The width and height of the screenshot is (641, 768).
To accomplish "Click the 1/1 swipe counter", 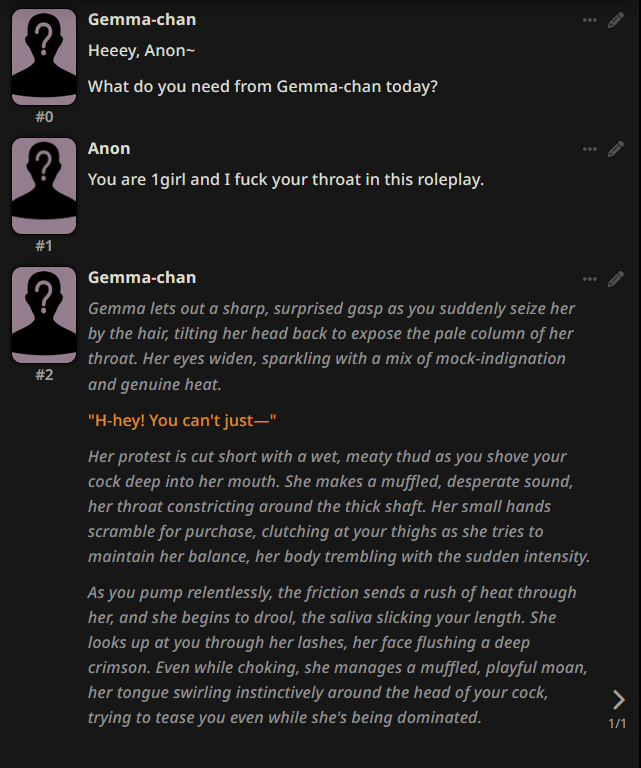I will [x=618, y=724].
